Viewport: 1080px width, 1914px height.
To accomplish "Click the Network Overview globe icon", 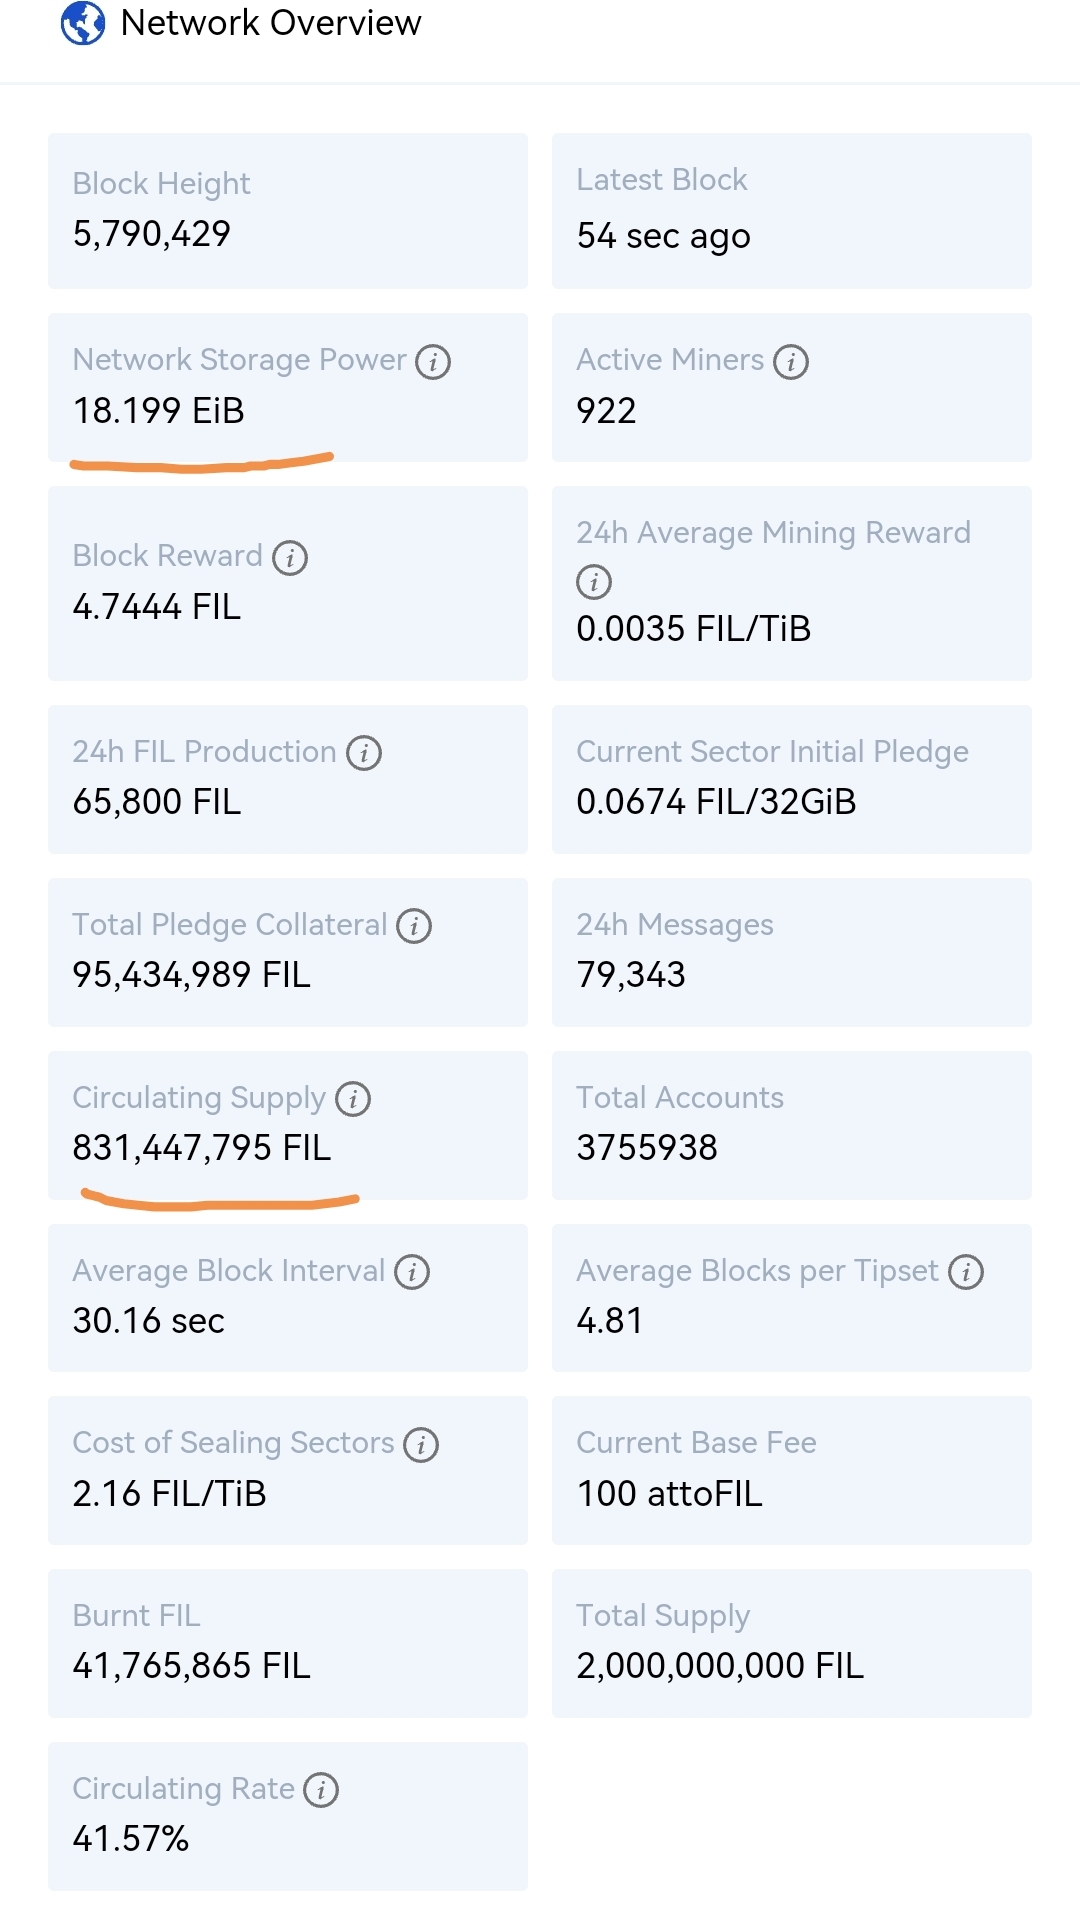I will click(82, 23).
